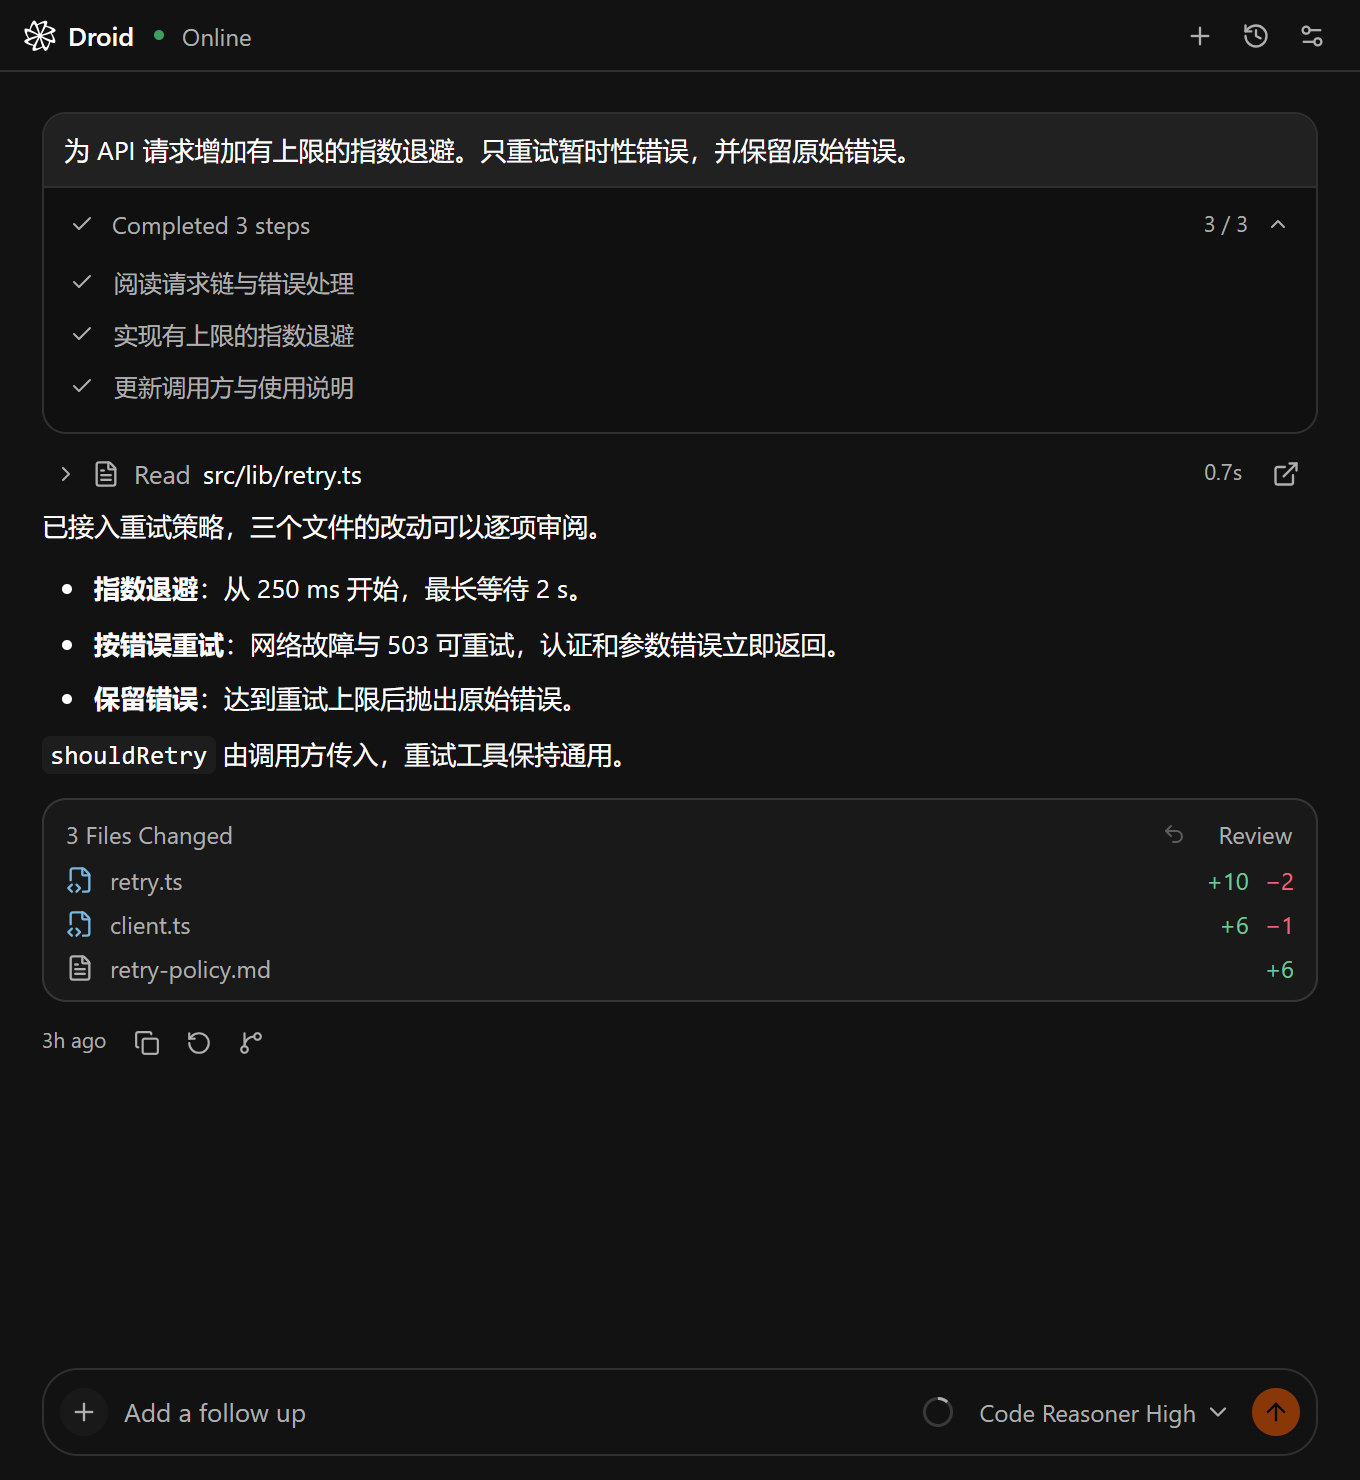Expand the Read src/lib/retry.ts step
The height and width of the screenshot is (1480, 1360).
tap(66, 474)
